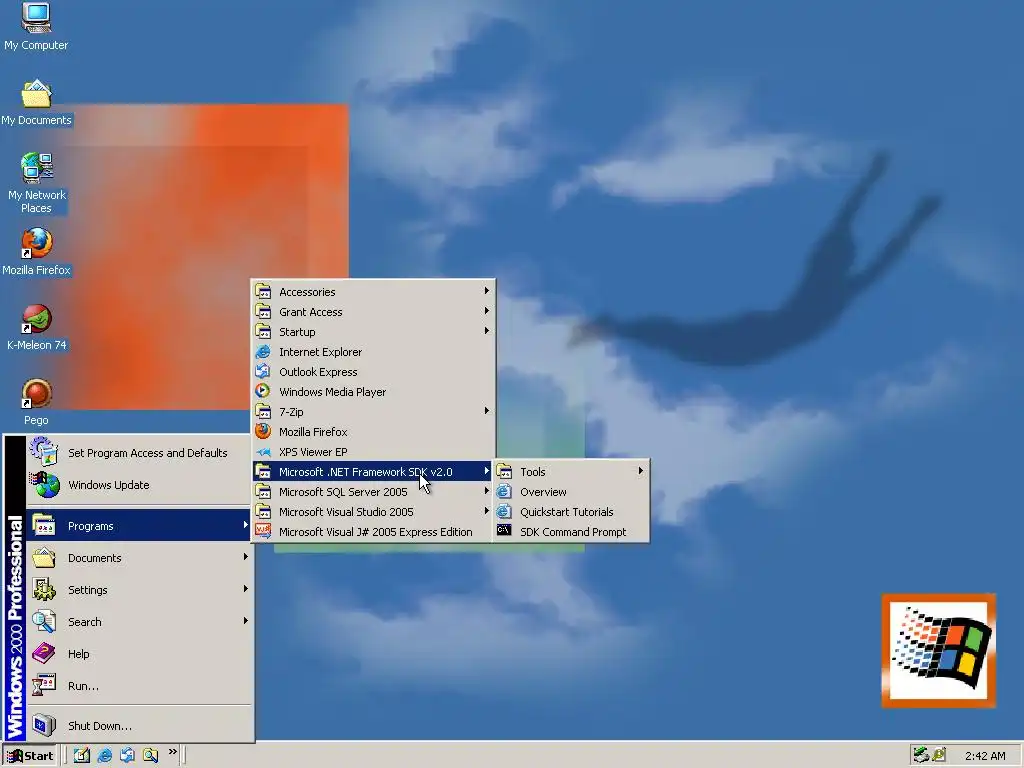Click Show Desktop icon in Quick Launch
The height and width of the screenshot is (768, 1024).
click(x=82, y=755)
